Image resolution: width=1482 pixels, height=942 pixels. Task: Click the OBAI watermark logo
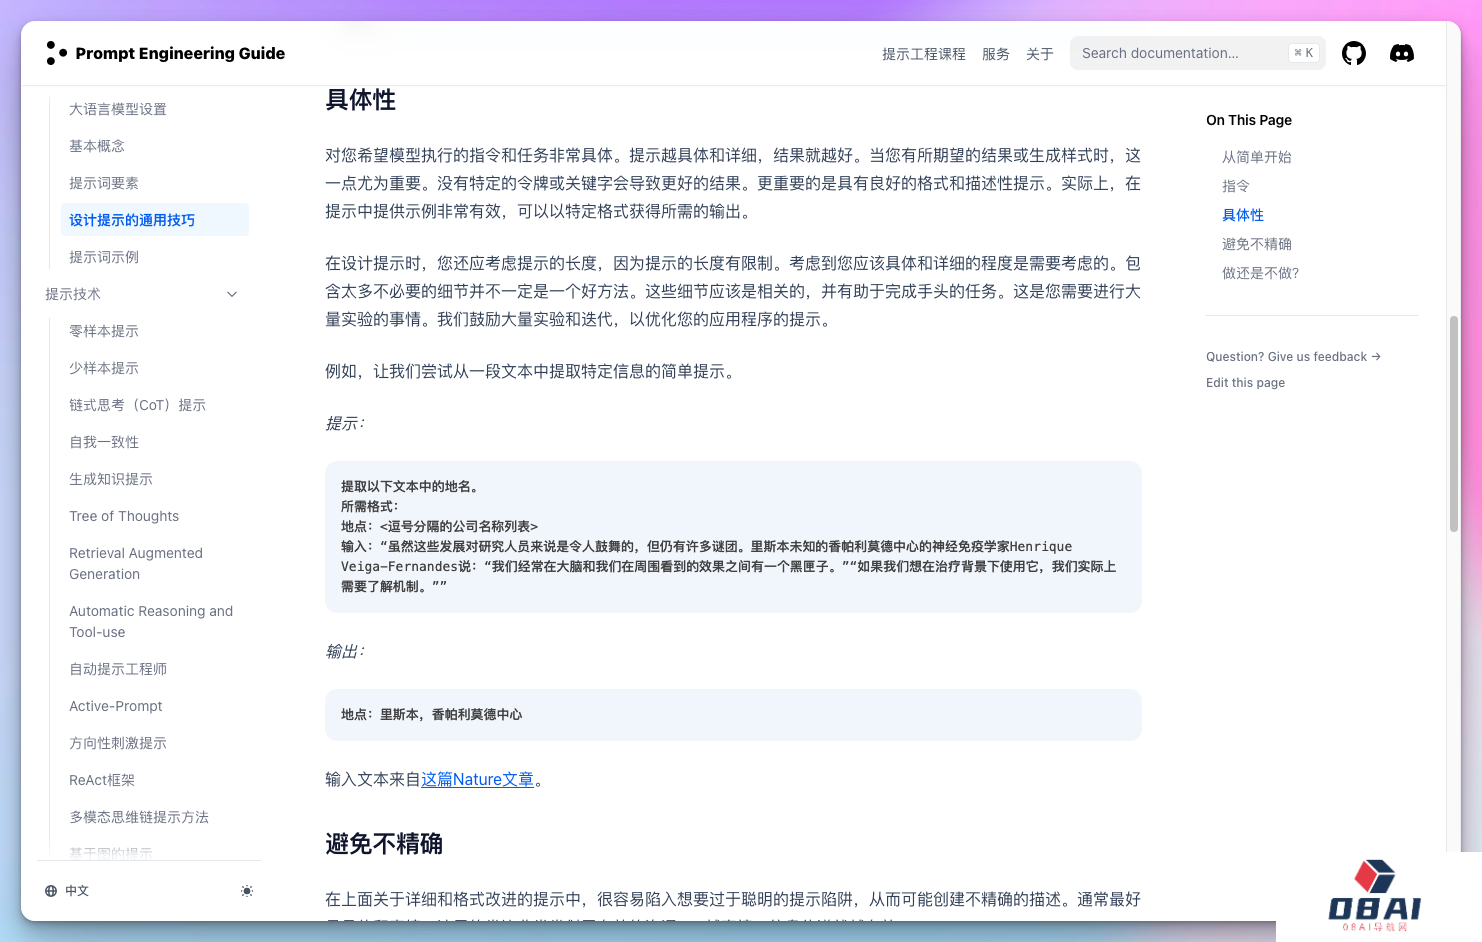click(x=1374, y=895)
